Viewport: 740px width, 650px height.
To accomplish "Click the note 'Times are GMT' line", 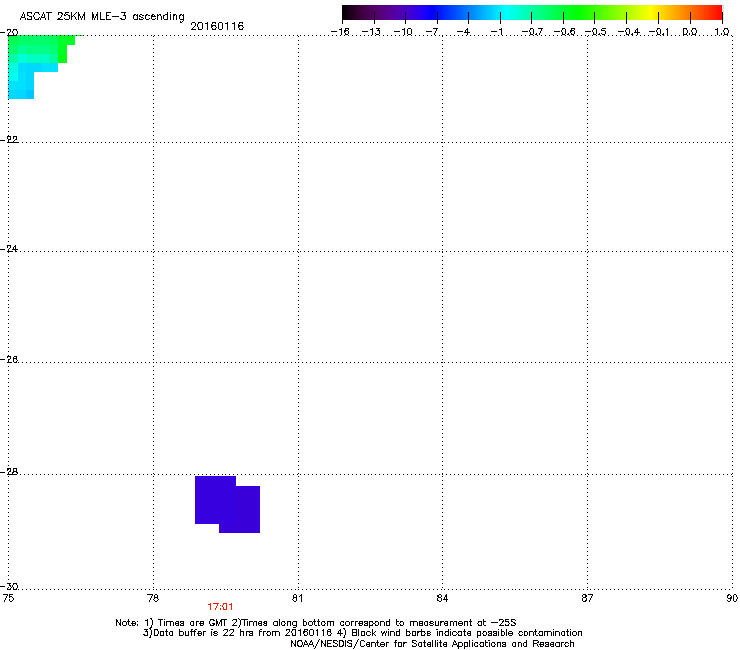I will click(x=316, y=623).
